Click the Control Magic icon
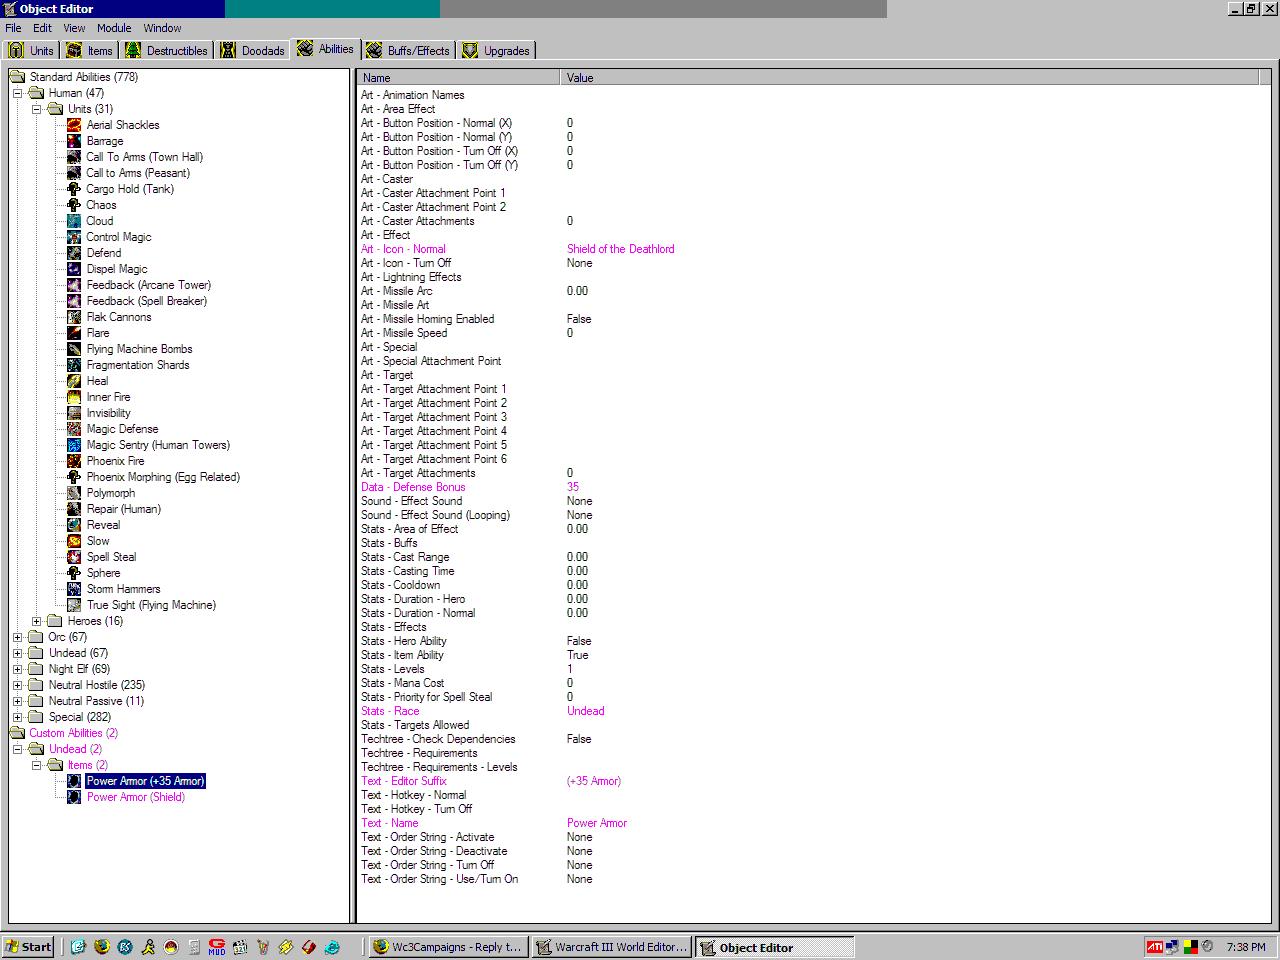This screenshot has height=960, width=1280. 74,237
